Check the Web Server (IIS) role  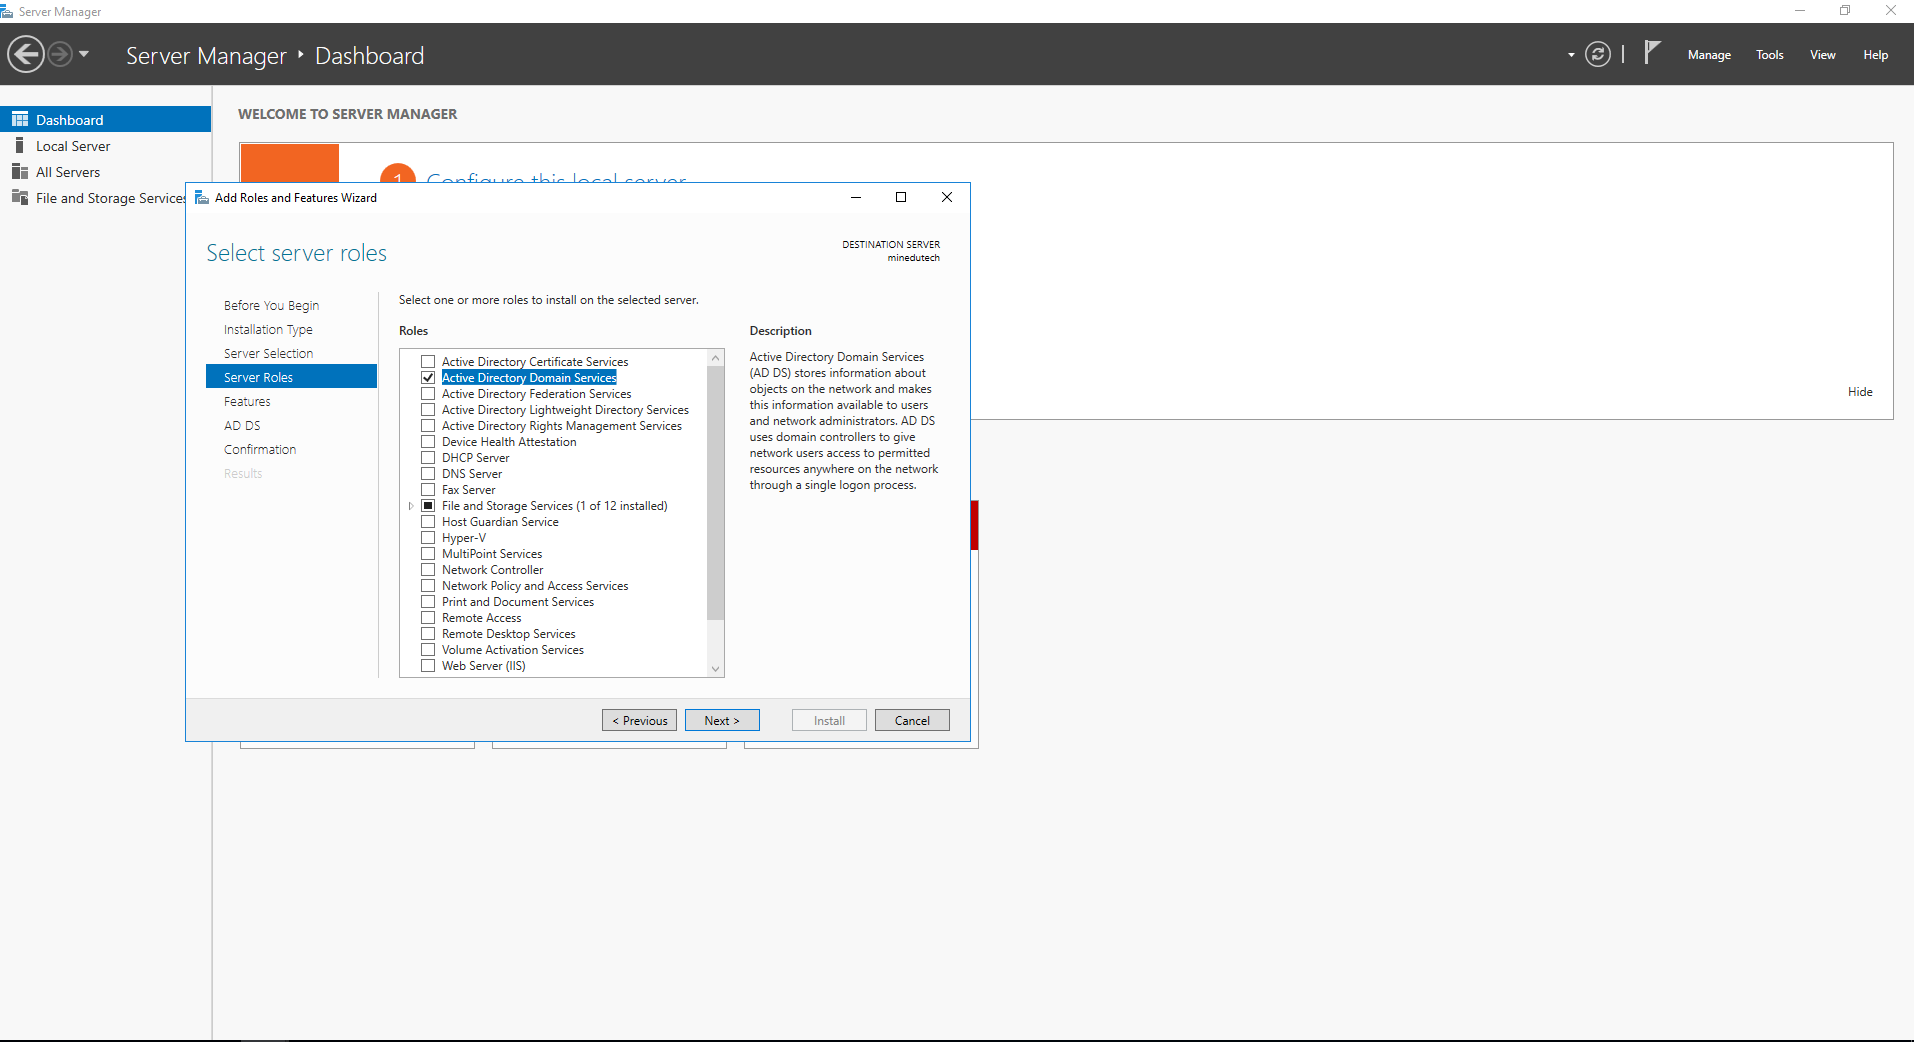[428, 665]
